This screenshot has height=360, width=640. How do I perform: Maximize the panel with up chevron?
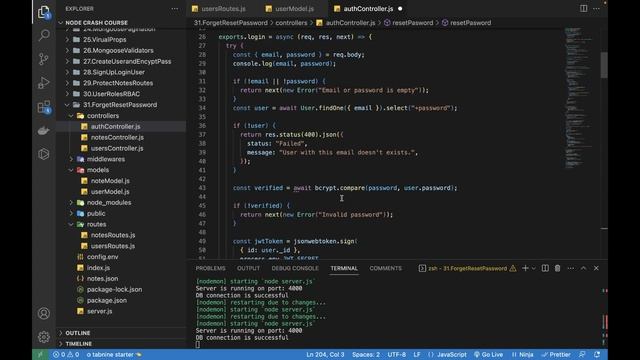tap(583, 268)
